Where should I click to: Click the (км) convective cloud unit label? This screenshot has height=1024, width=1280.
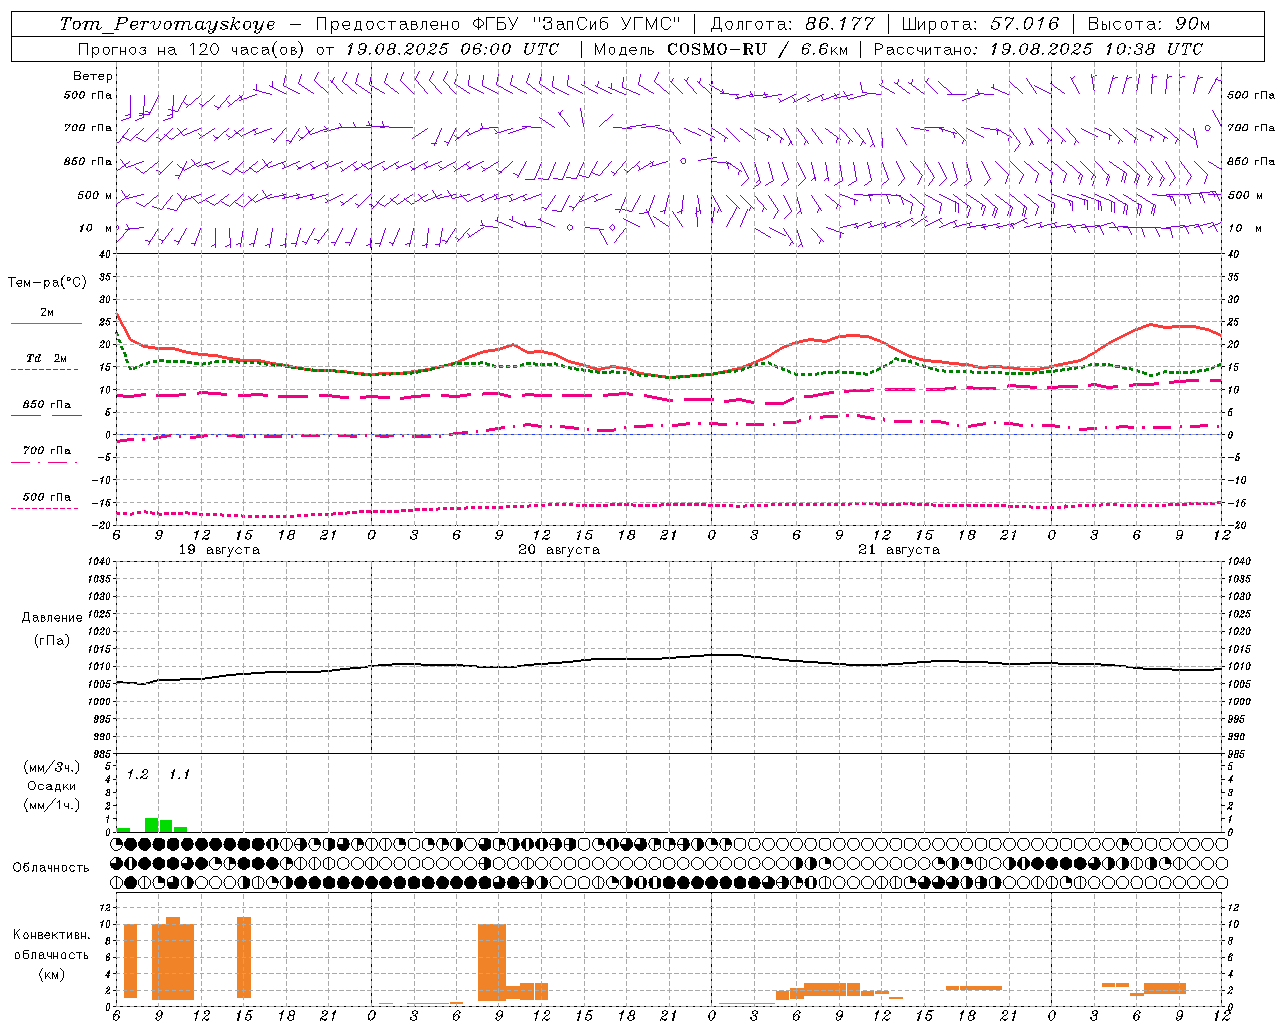[51, 974]
